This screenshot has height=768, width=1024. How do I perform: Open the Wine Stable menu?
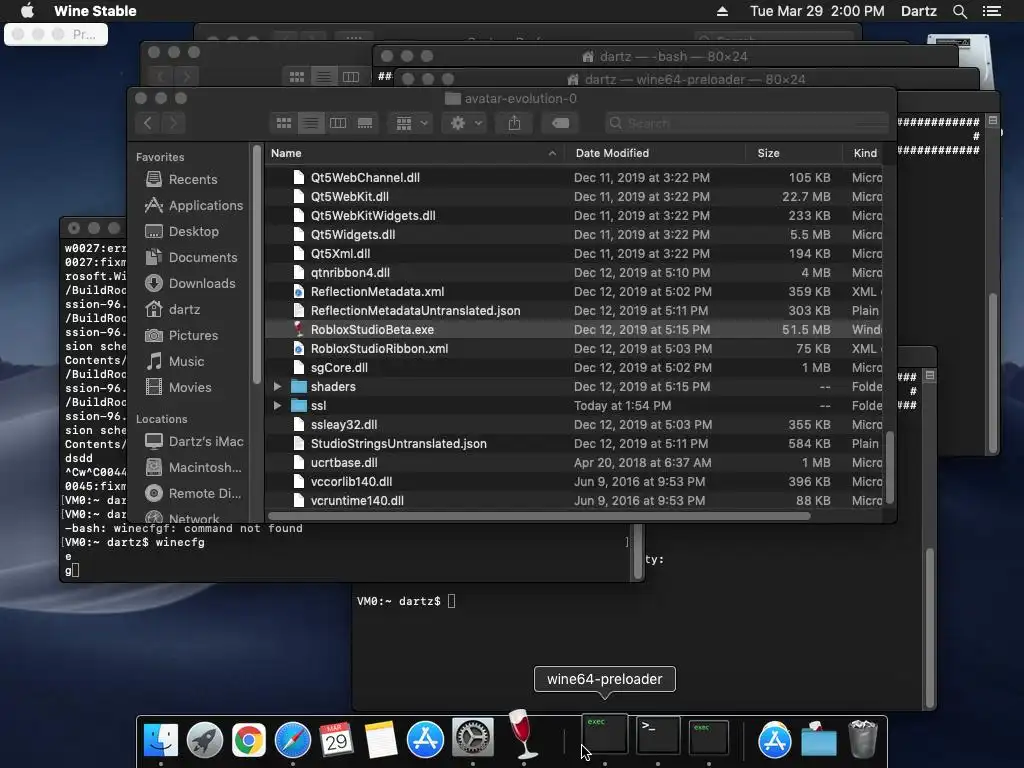point(95,10)
